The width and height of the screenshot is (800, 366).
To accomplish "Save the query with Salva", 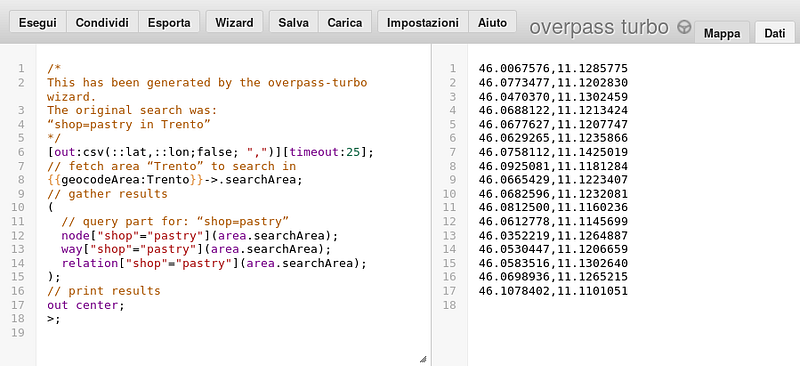I will [293, 22].
